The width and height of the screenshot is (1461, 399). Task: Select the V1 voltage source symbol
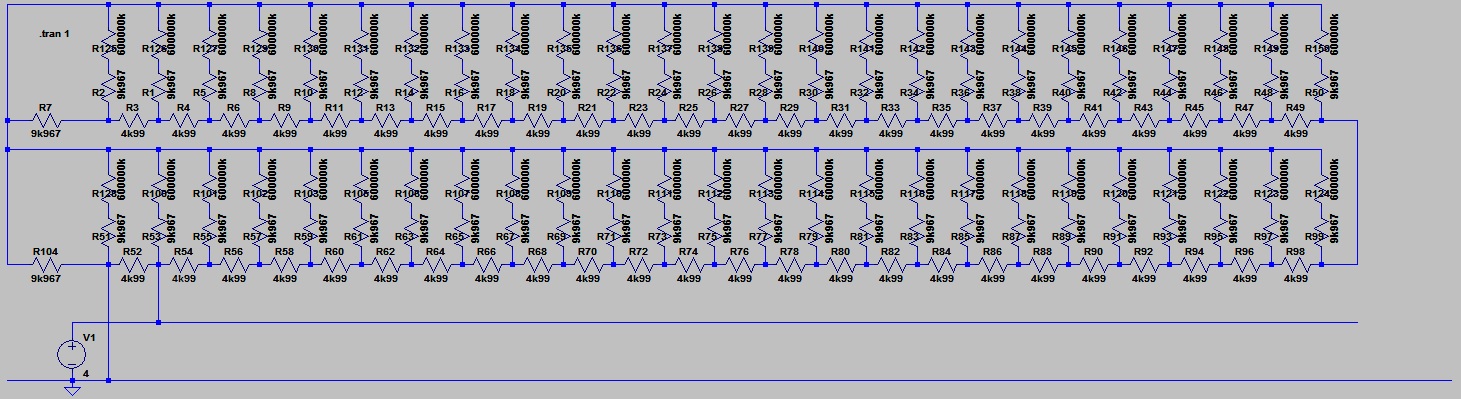(x=72, y=354)
